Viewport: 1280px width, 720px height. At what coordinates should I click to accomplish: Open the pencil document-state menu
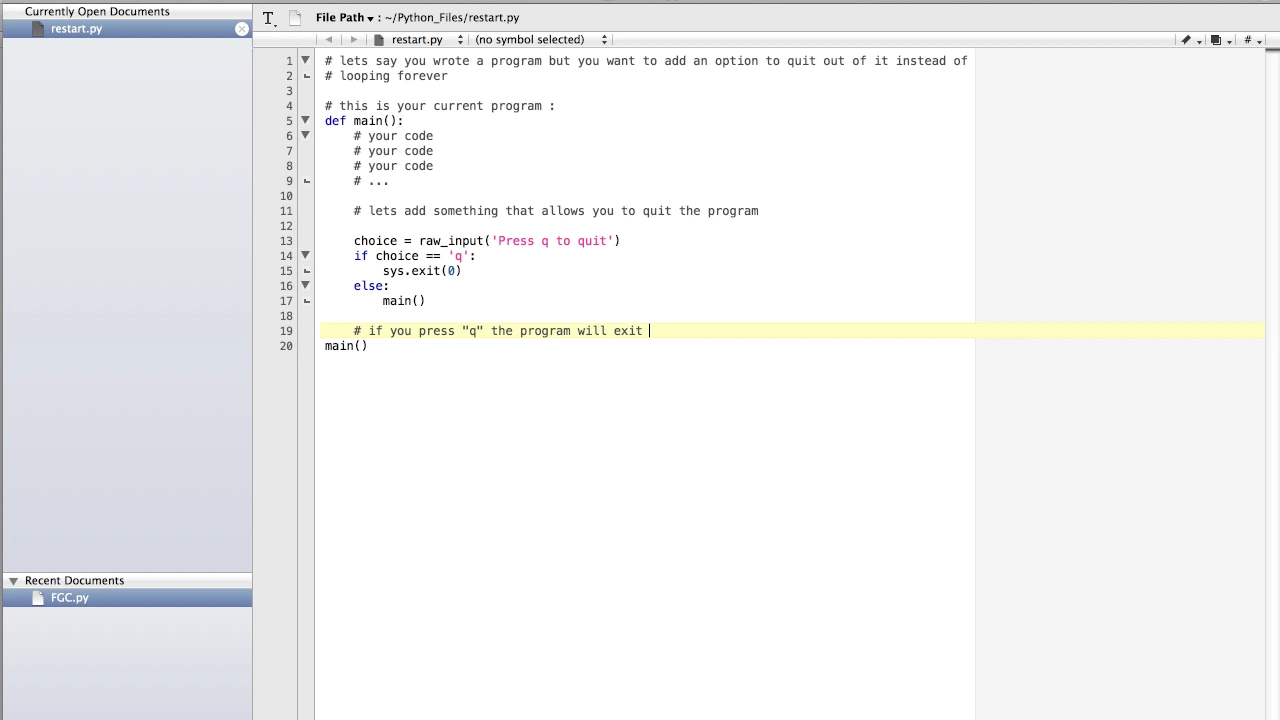click(1190, 40)
